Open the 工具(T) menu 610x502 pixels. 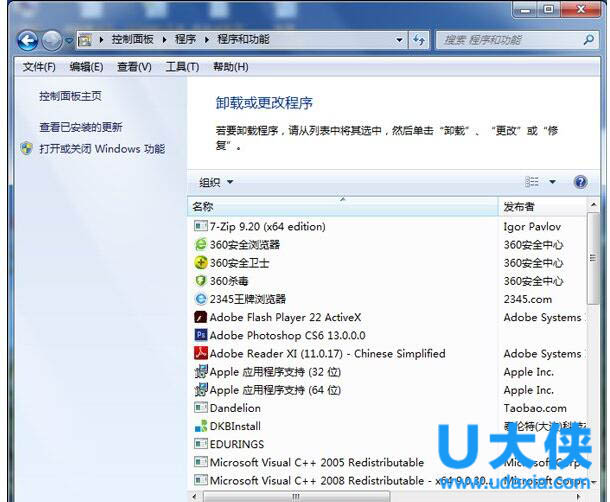tap(182, 67)
